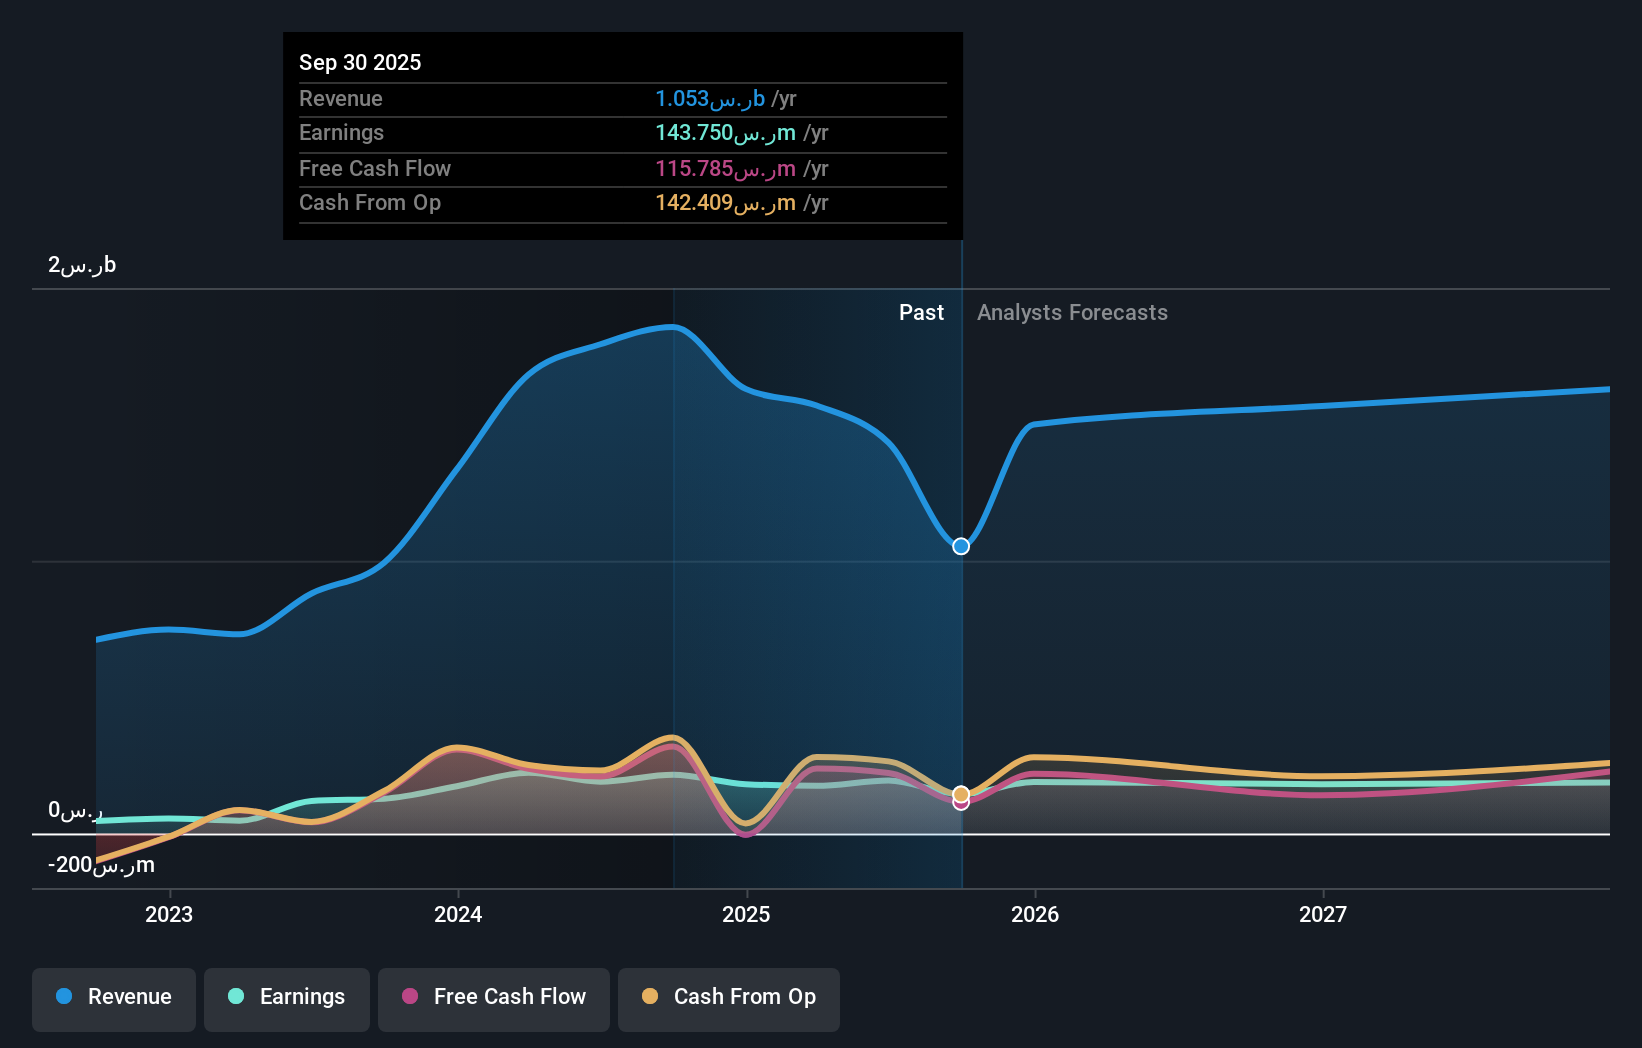The image size is (1642, 1048).
Task: Click the -200m y-axis label
Action: click(101, 865)
